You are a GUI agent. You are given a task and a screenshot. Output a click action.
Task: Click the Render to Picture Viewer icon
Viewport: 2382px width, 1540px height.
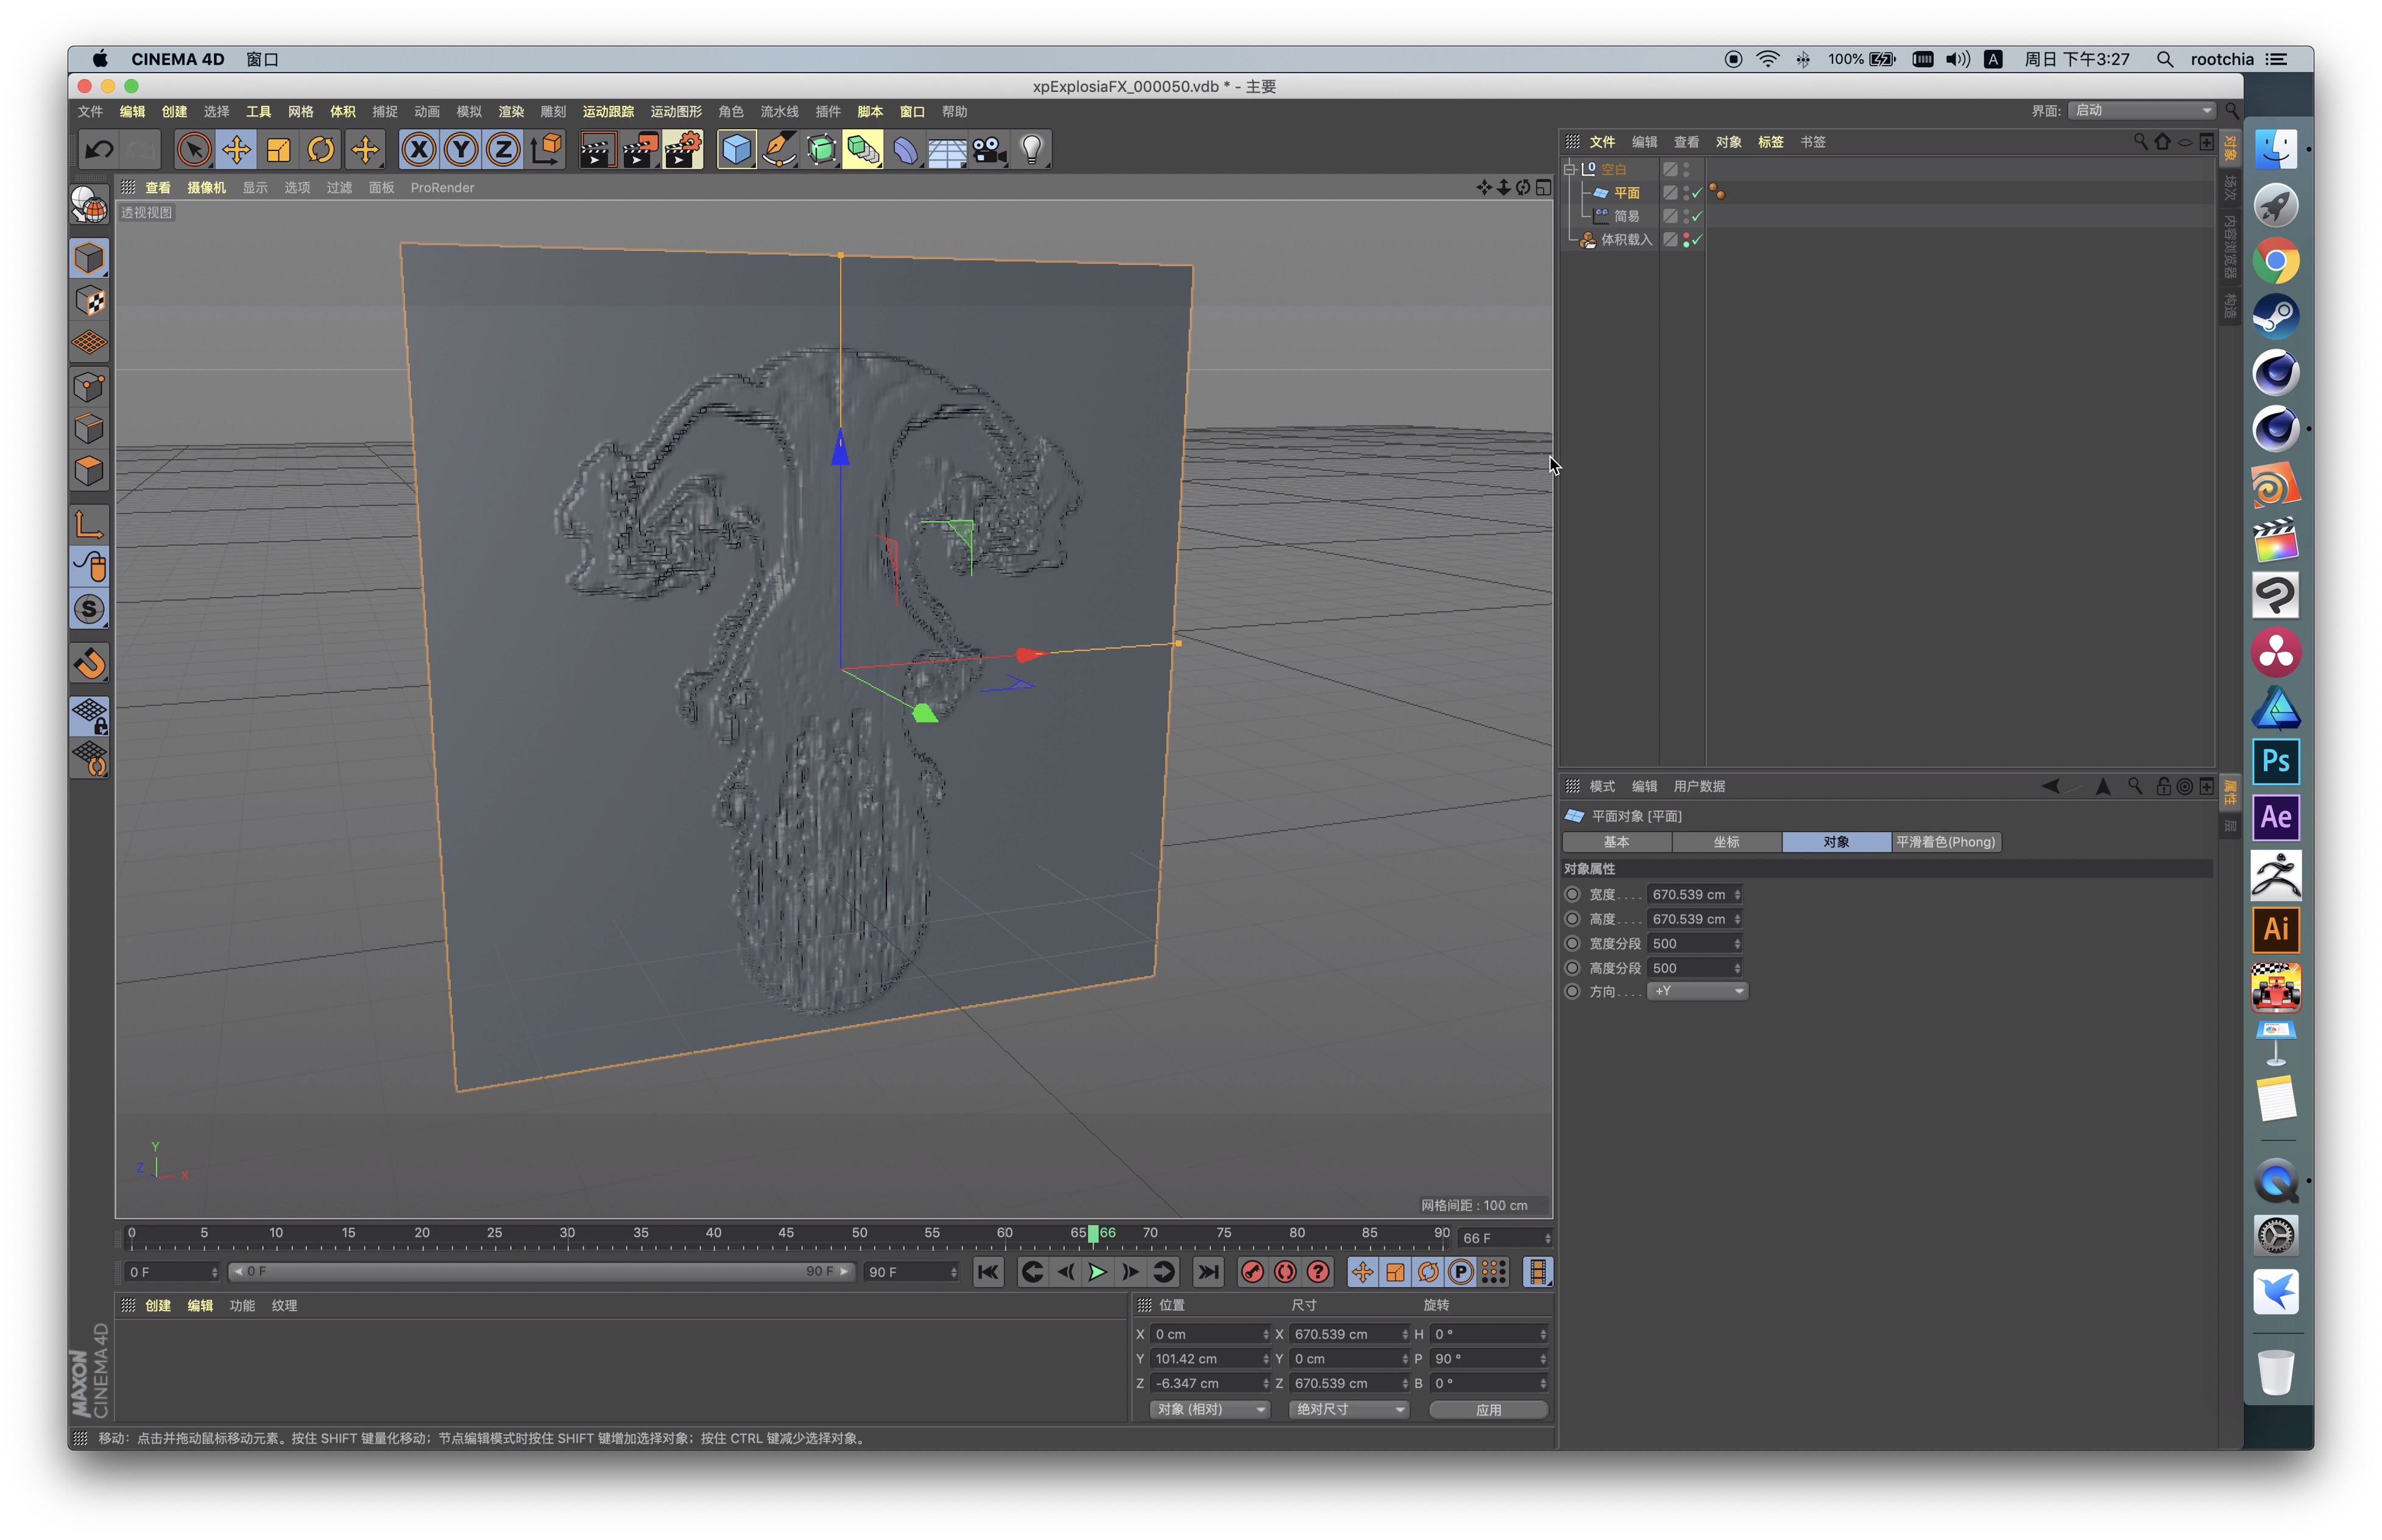[x=640, y=150]
